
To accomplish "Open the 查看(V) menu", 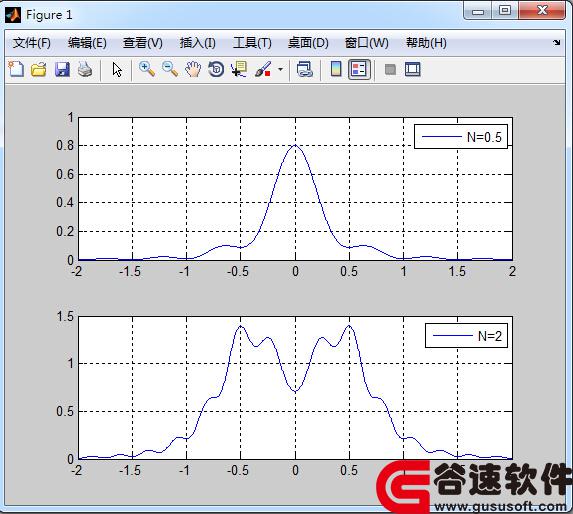I will [143, 43].
